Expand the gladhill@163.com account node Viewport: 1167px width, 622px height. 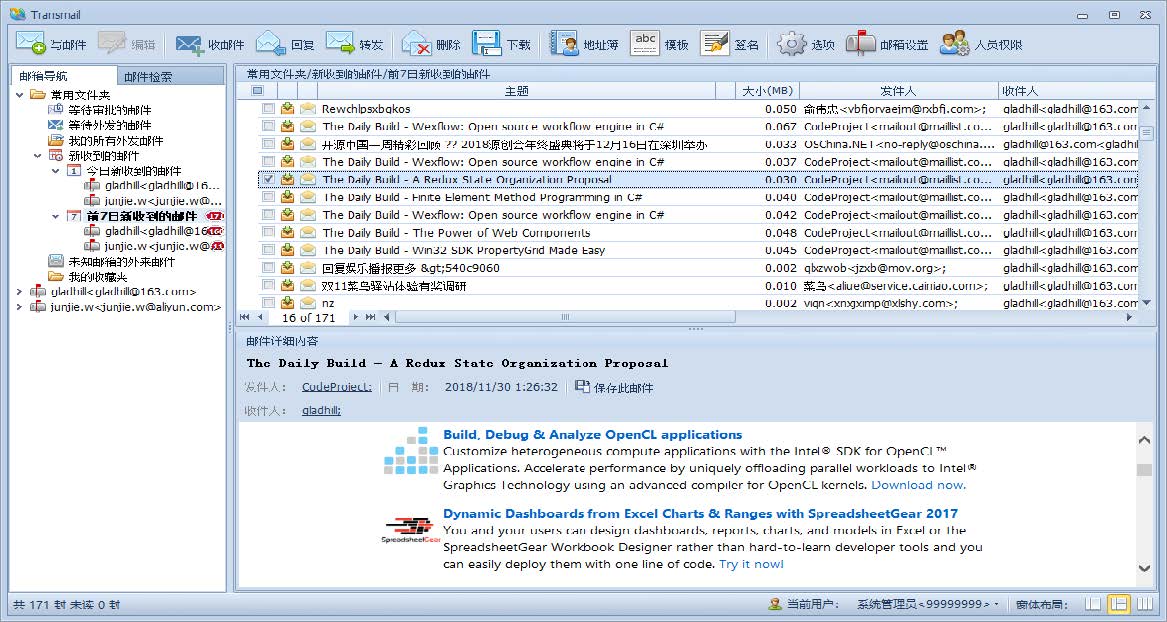point(19,292)
